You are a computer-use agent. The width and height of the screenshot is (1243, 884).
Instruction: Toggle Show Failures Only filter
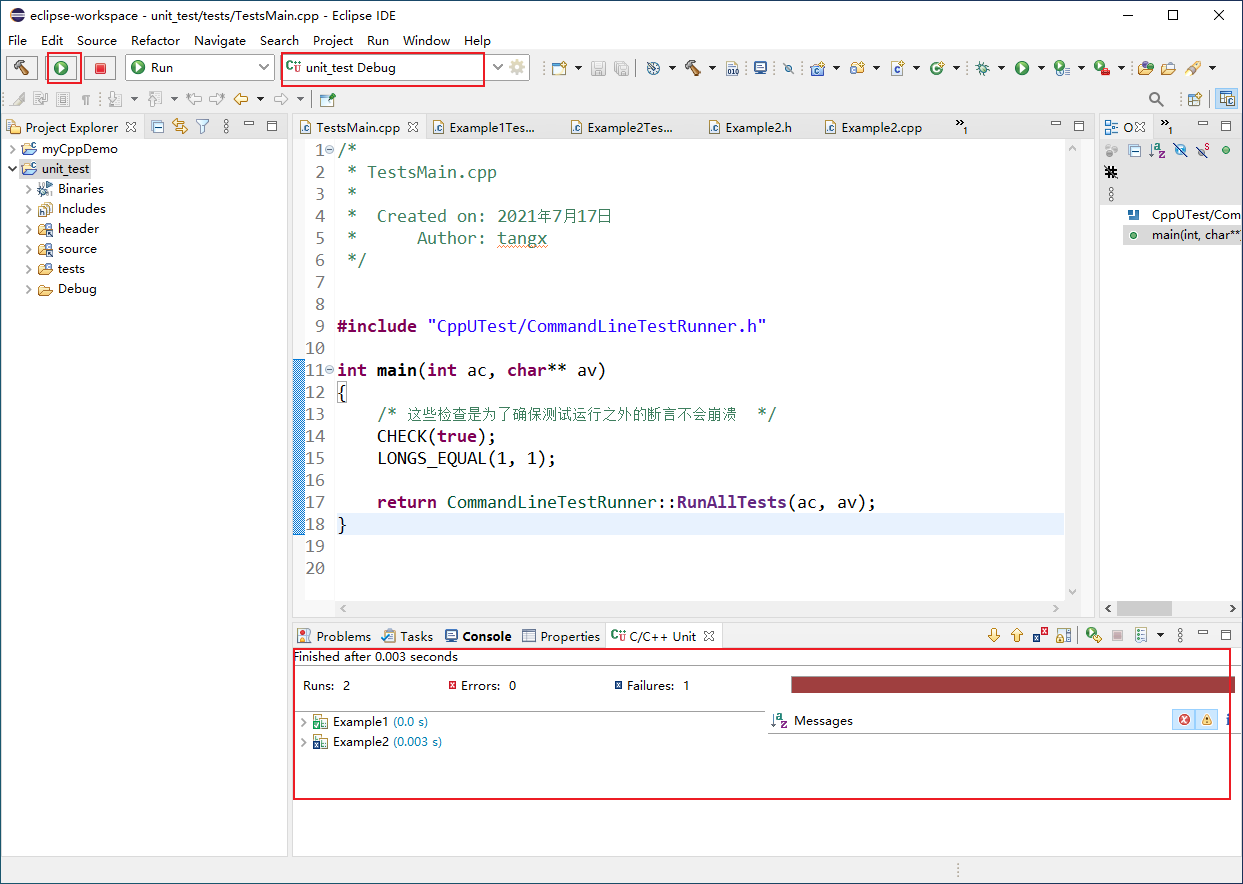click(x=1041, y=636)
